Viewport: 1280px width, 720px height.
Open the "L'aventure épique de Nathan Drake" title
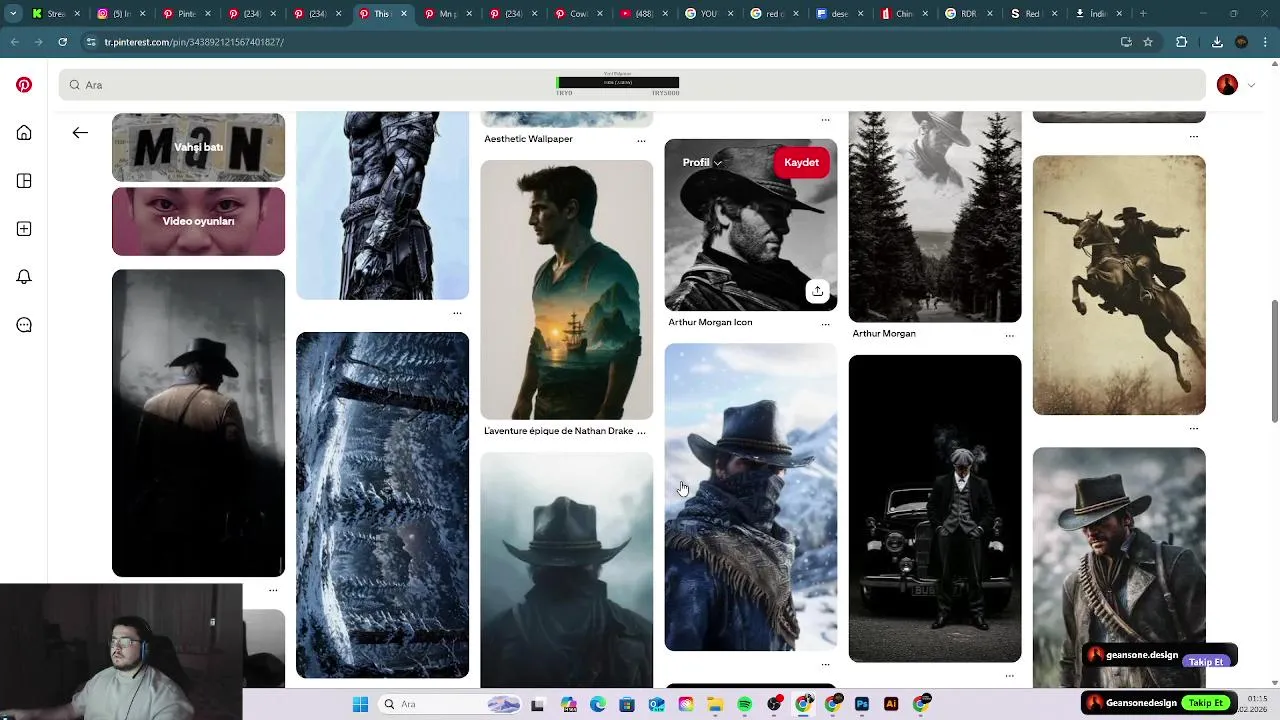coord(558,431)
